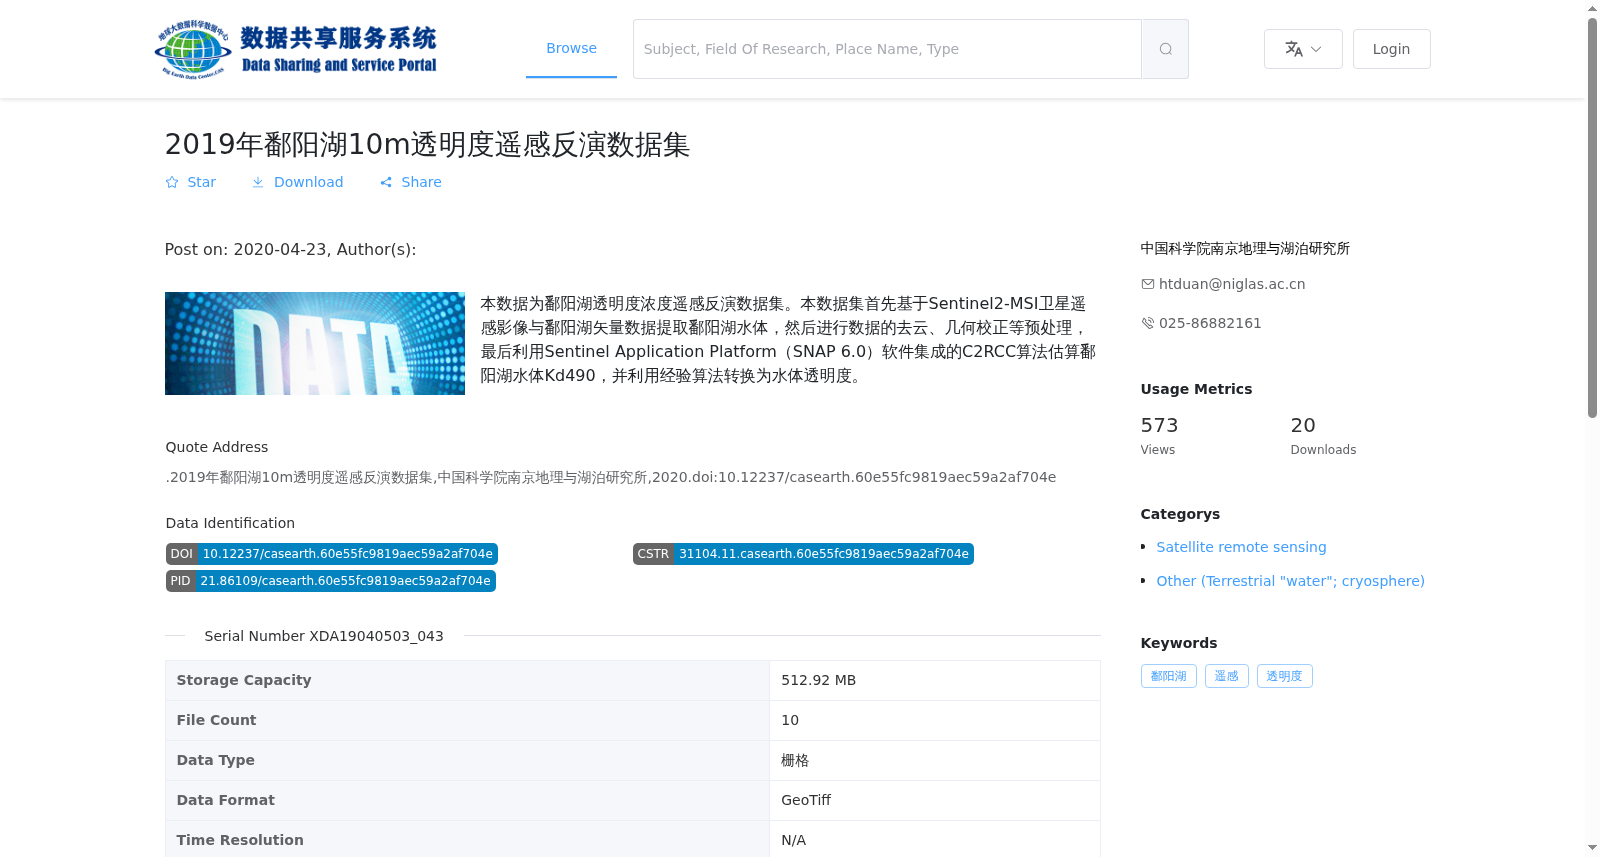Click the quote address citation text
1600x857 pixels.
pos(611,477)
